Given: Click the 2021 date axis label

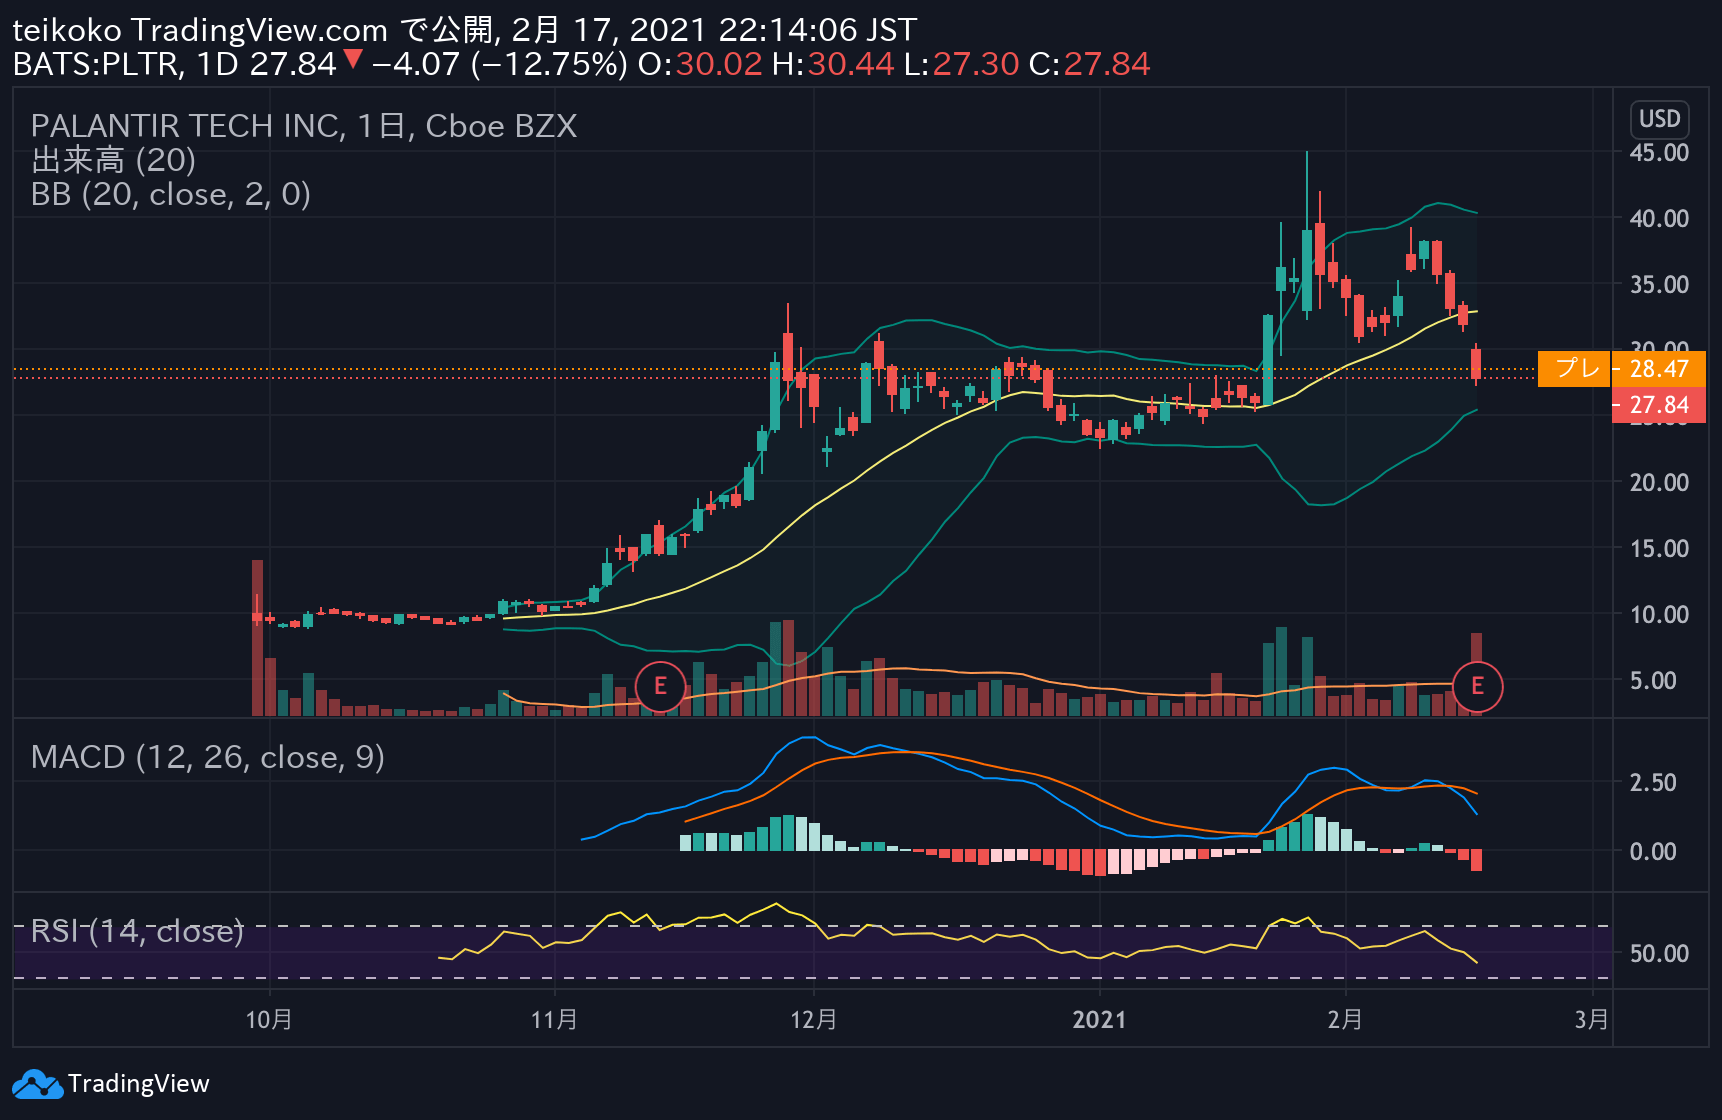Looking at the screenshot, I should pyautogui.click(x=1099, y=1020).
